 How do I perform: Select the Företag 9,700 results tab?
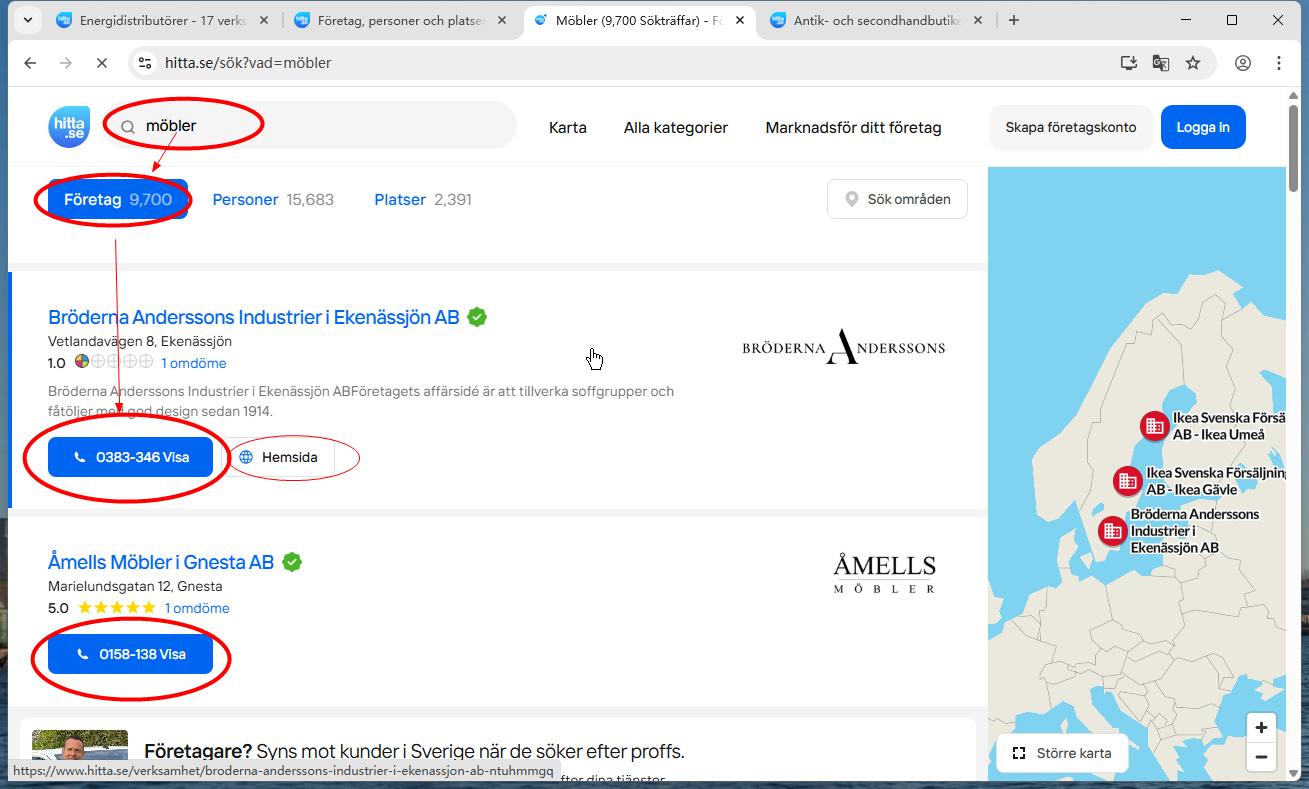coord(118,199)
